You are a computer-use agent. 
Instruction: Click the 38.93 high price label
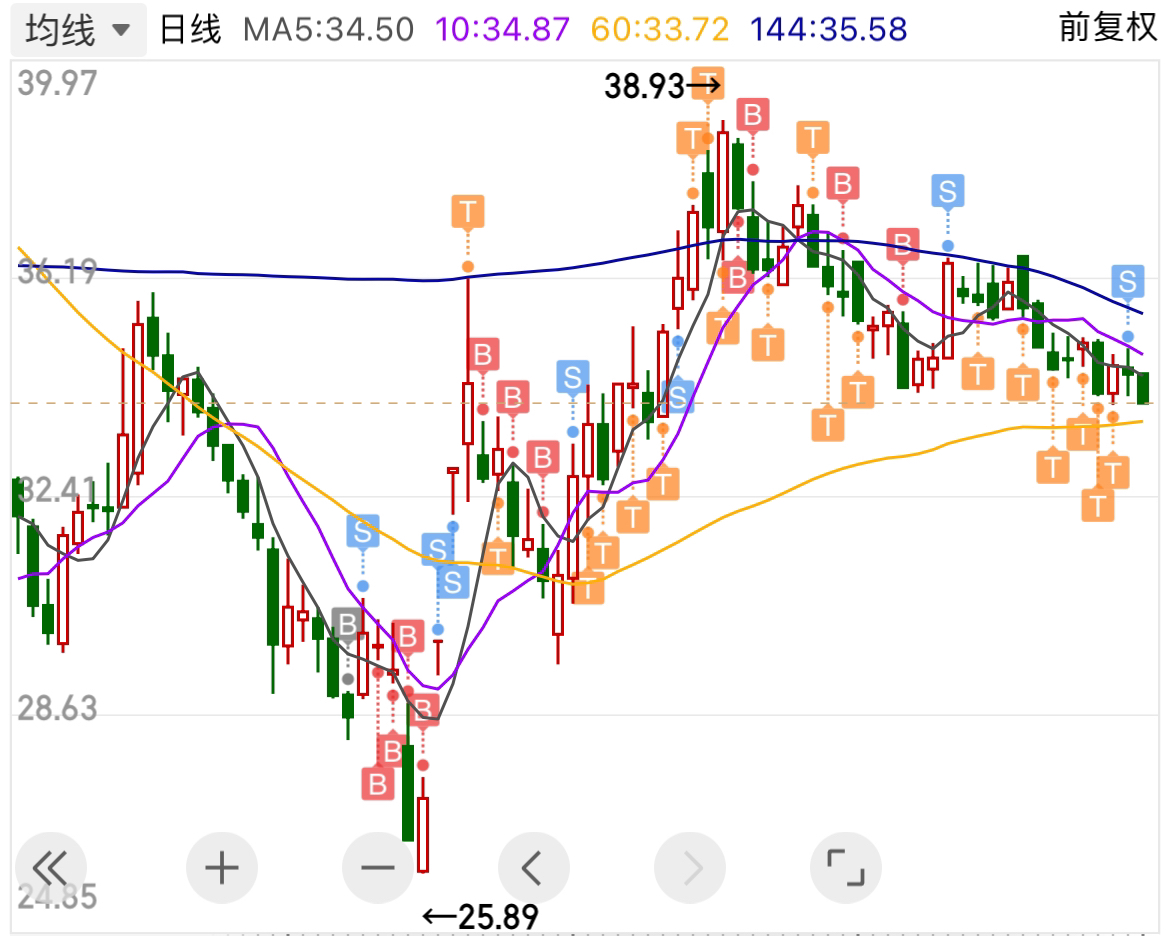(644, 87)
